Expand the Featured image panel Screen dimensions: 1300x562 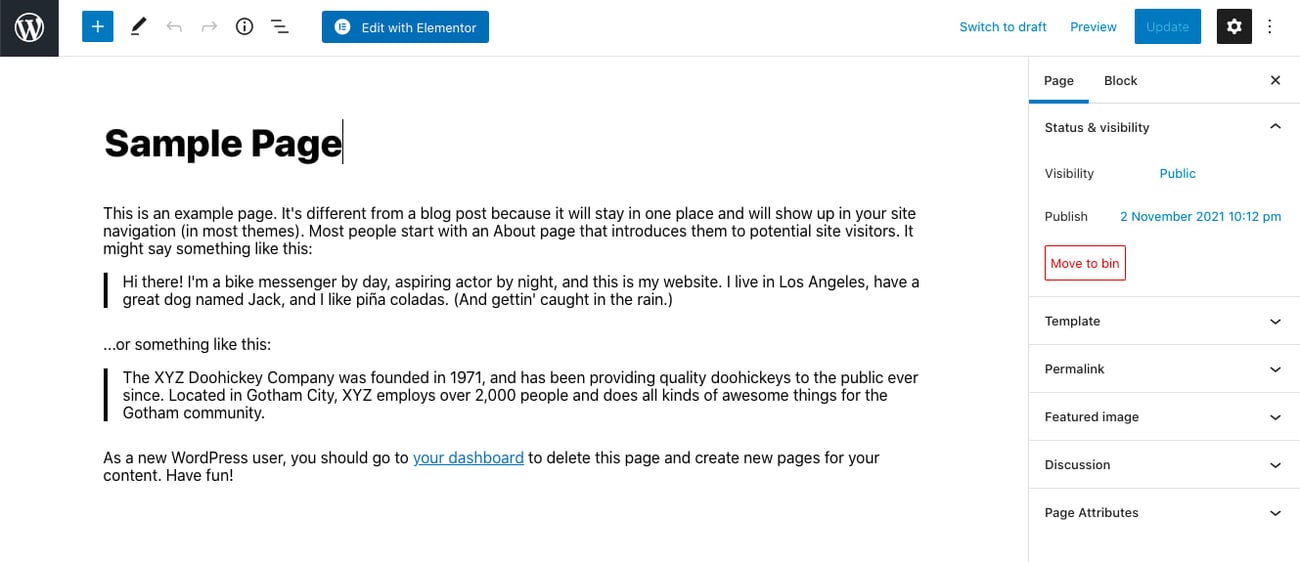click(1274, 417)
